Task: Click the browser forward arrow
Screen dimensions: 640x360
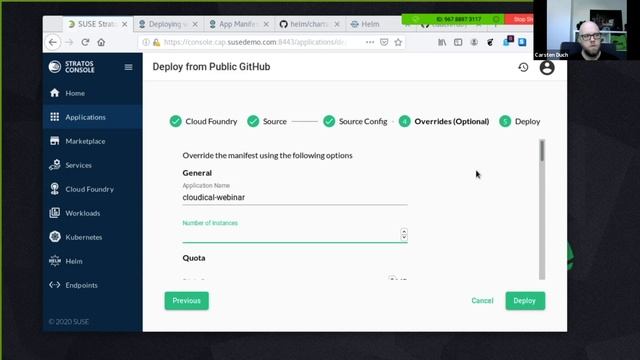Action: [x=69, y=42]
